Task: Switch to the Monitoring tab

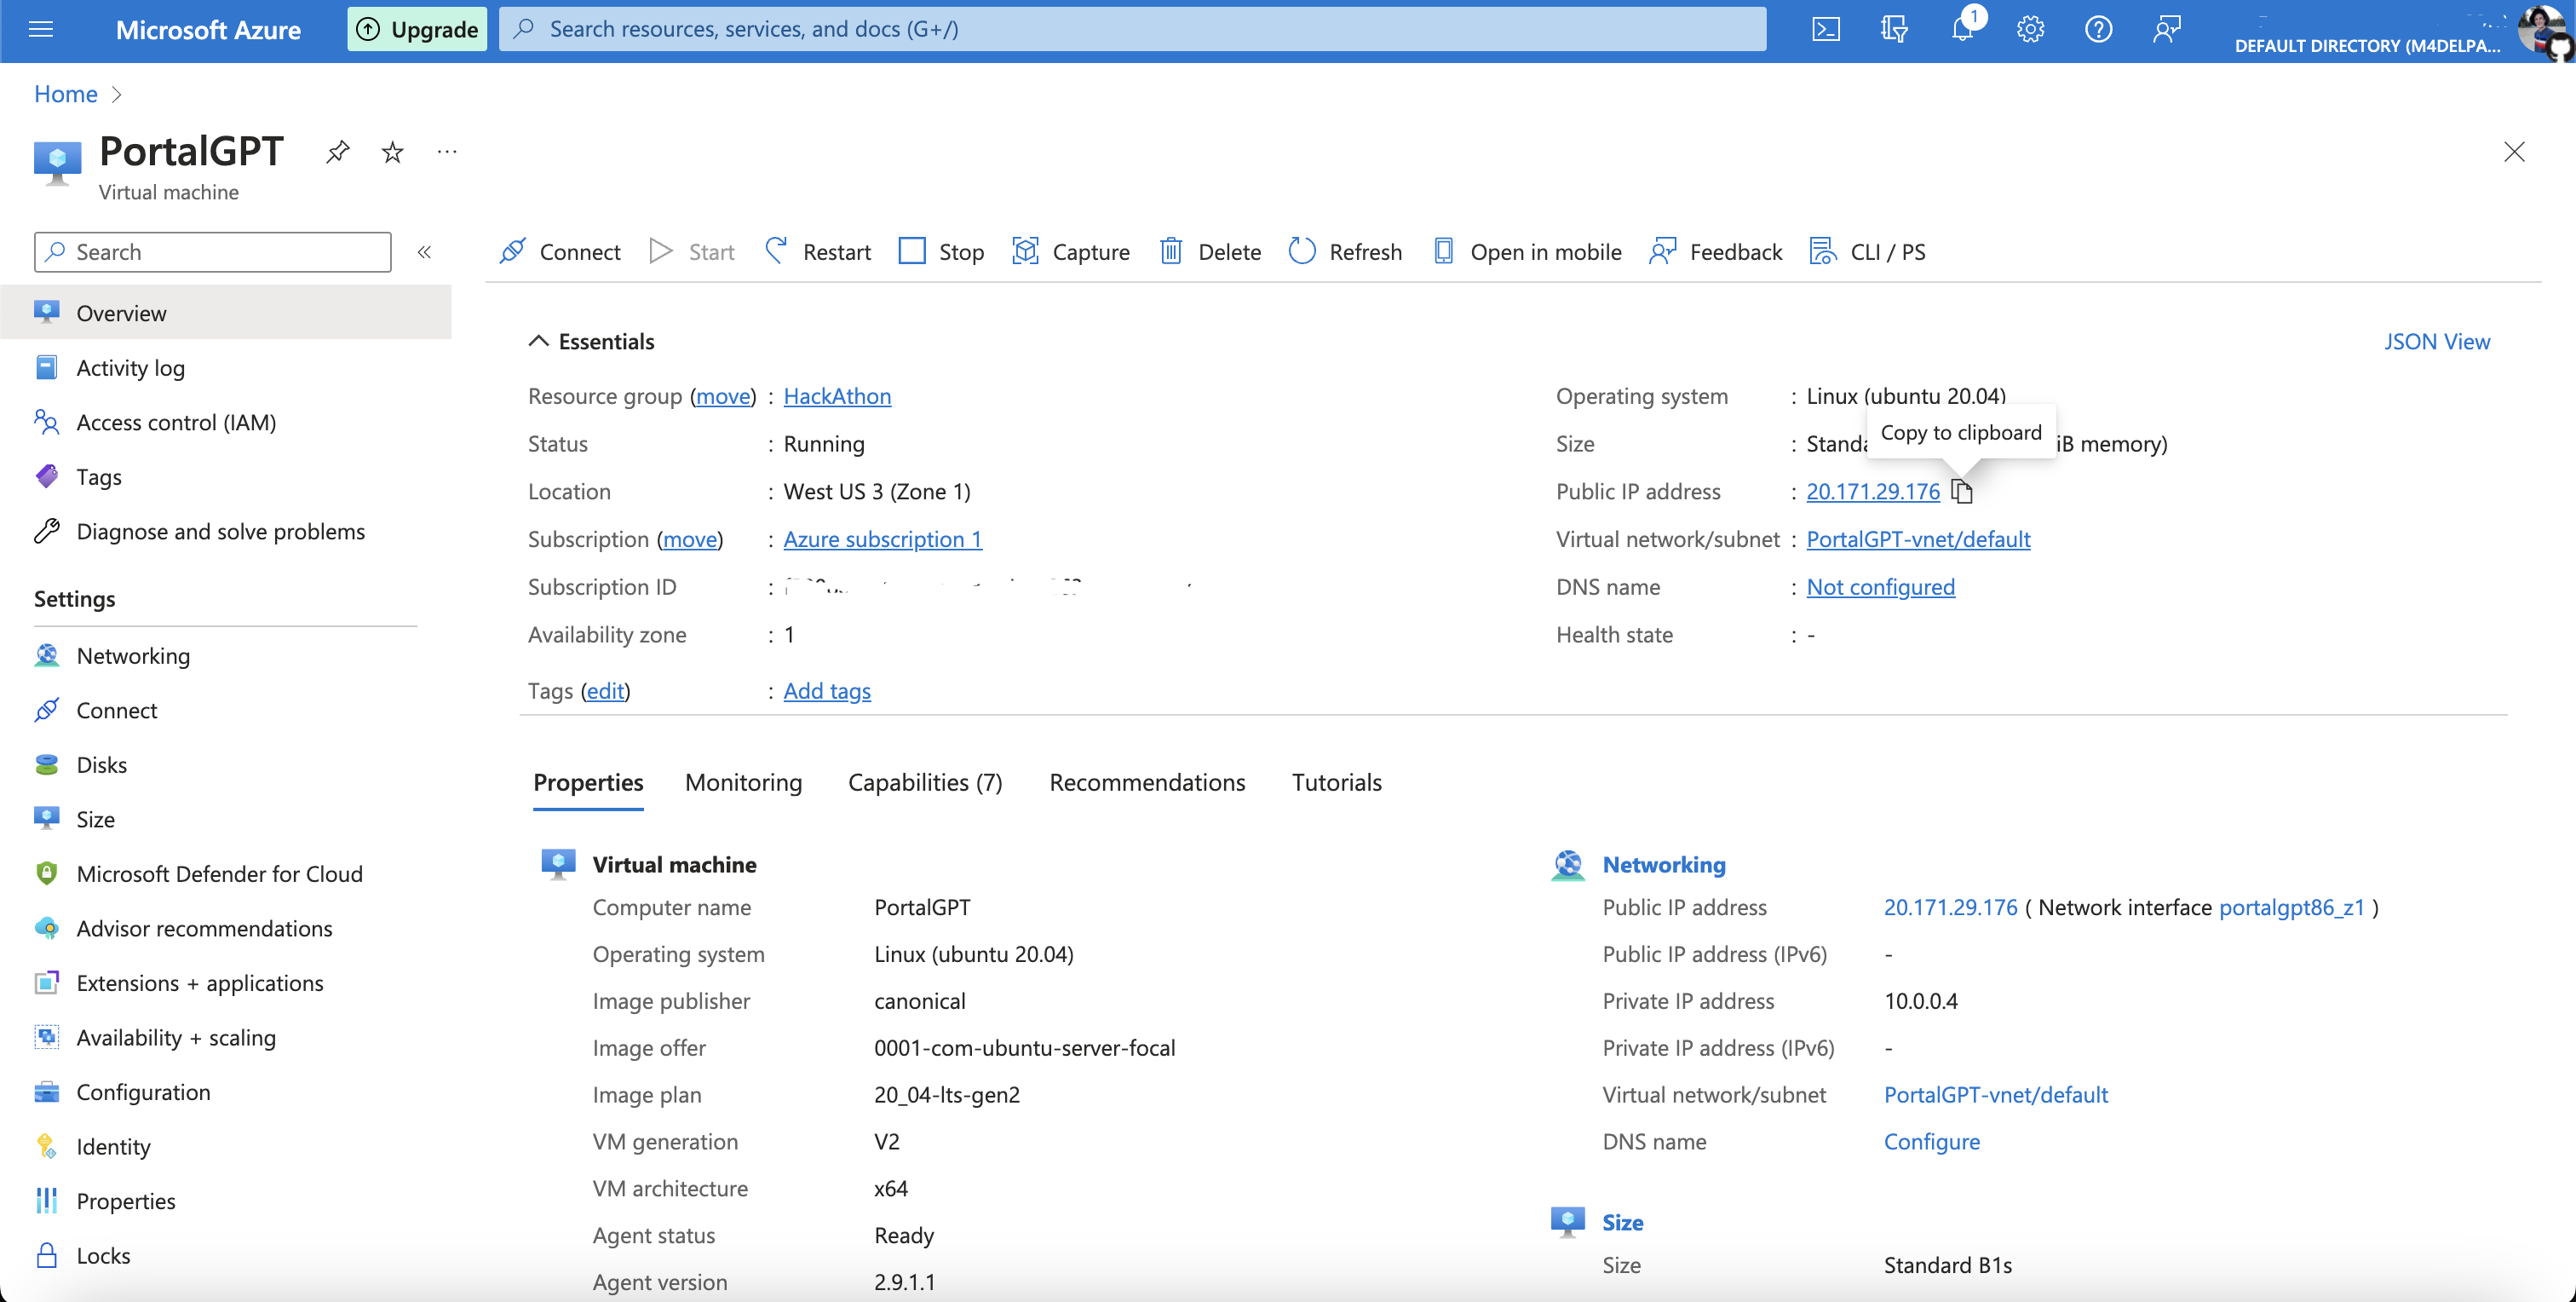Action: (x=743, y=782)
